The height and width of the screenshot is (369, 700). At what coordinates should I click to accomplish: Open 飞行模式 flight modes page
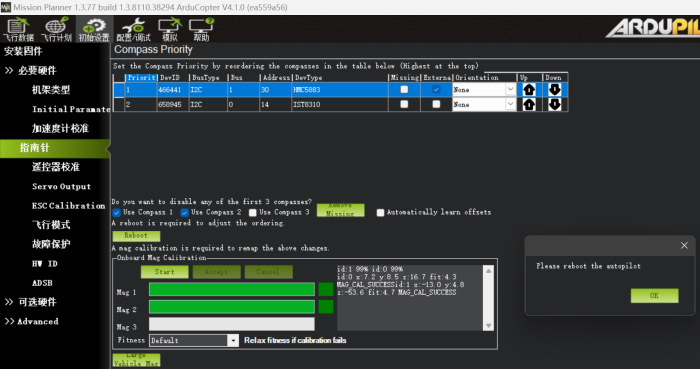pyautogui.click(x=51, y=225)
